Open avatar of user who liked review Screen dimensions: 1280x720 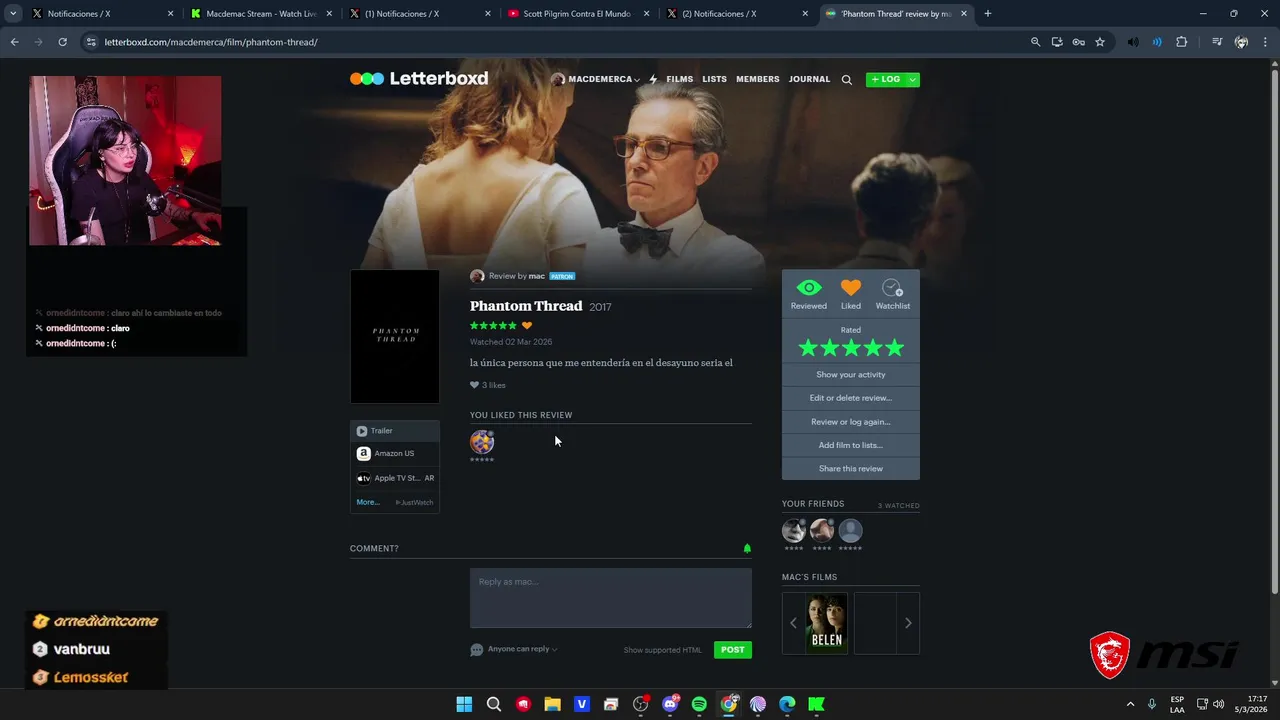tap(482, 441)
